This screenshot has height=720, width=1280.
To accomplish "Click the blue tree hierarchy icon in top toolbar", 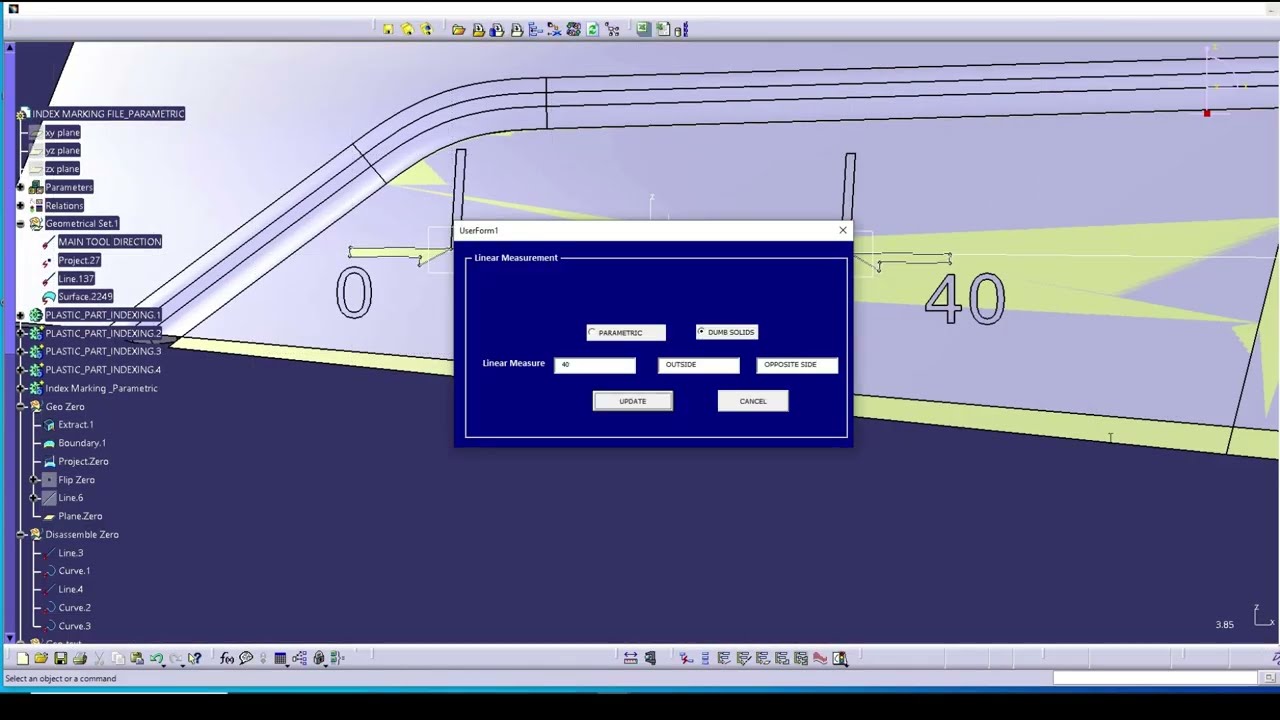I will [535, 30].
